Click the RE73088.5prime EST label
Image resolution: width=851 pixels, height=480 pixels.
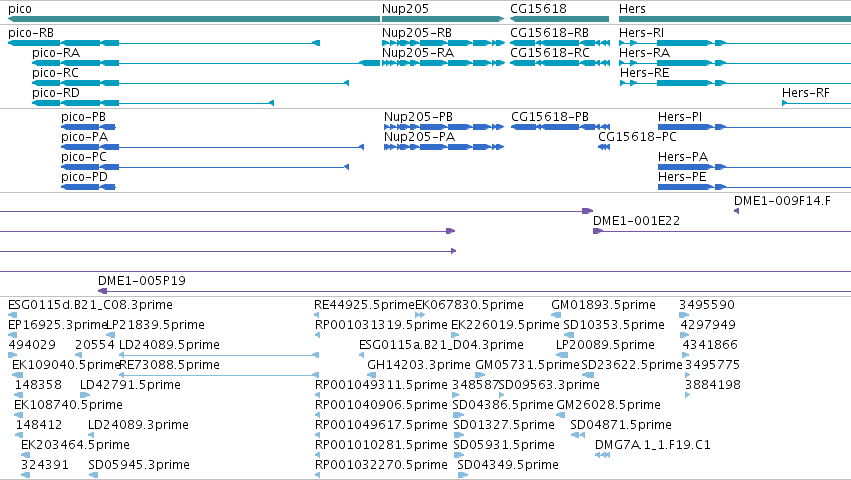pos(169,365)
